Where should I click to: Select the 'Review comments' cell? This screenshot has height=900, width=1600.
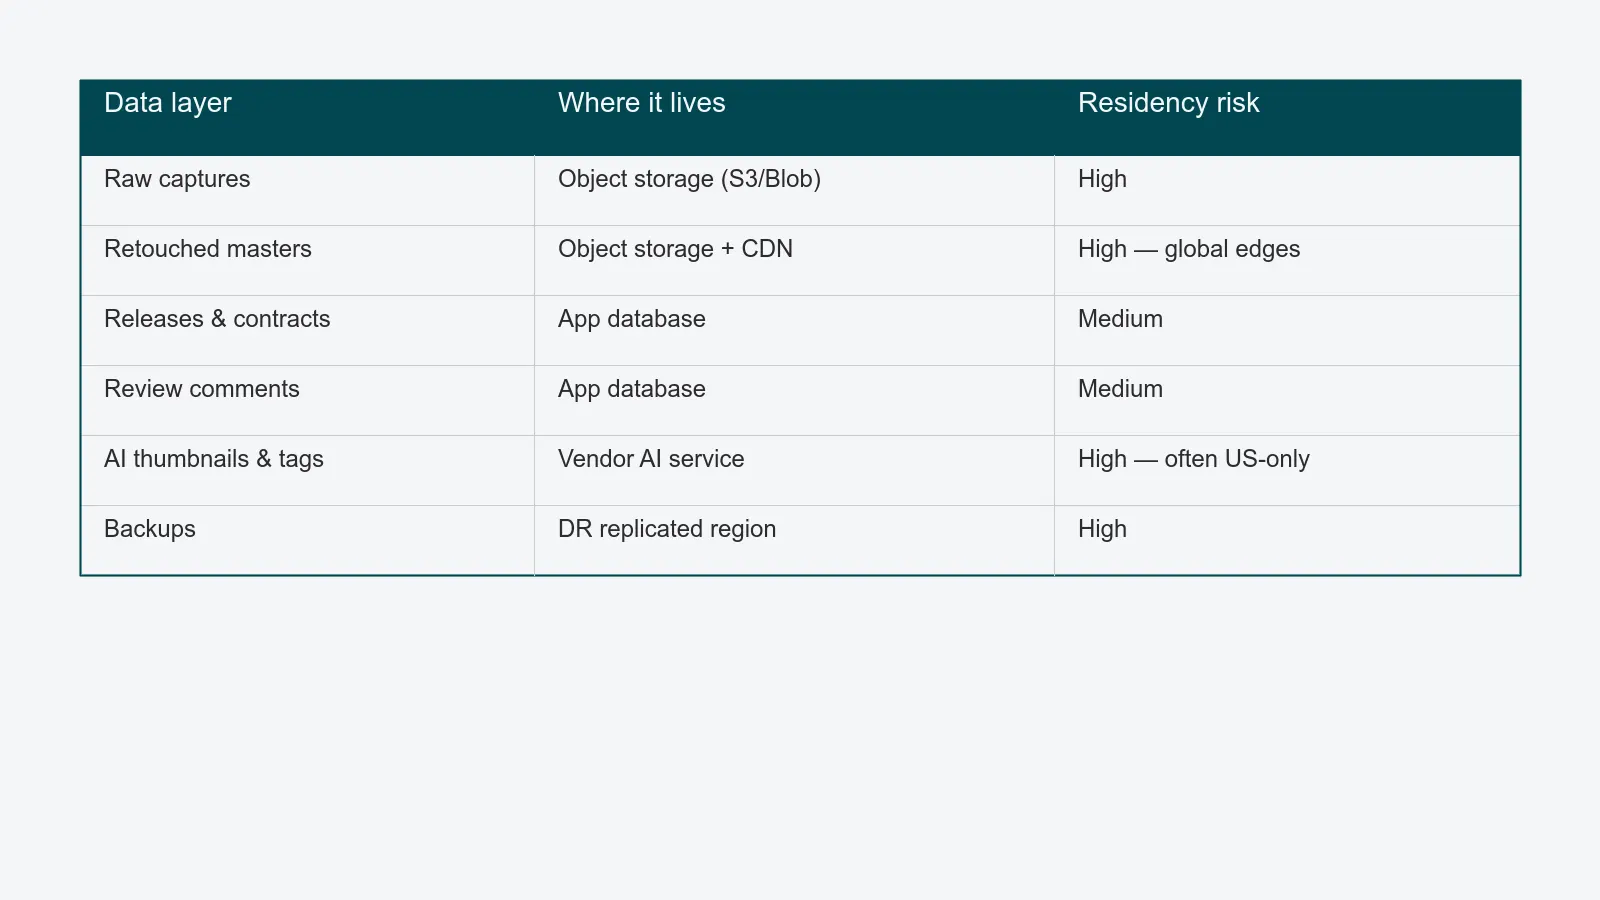tap(307, 400)
